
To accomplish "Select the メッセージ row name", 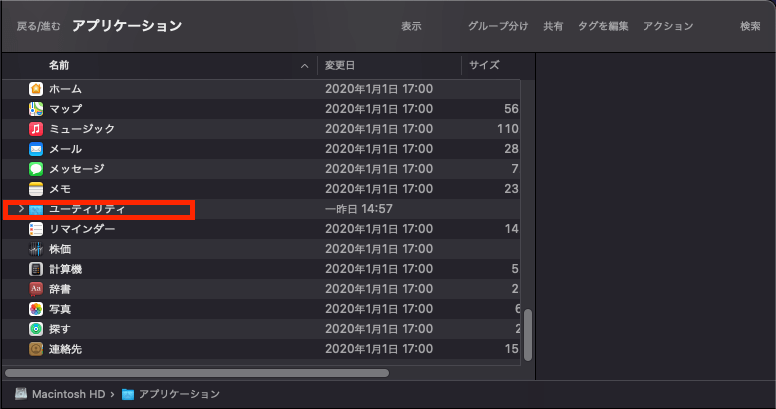I will (77, 169).
